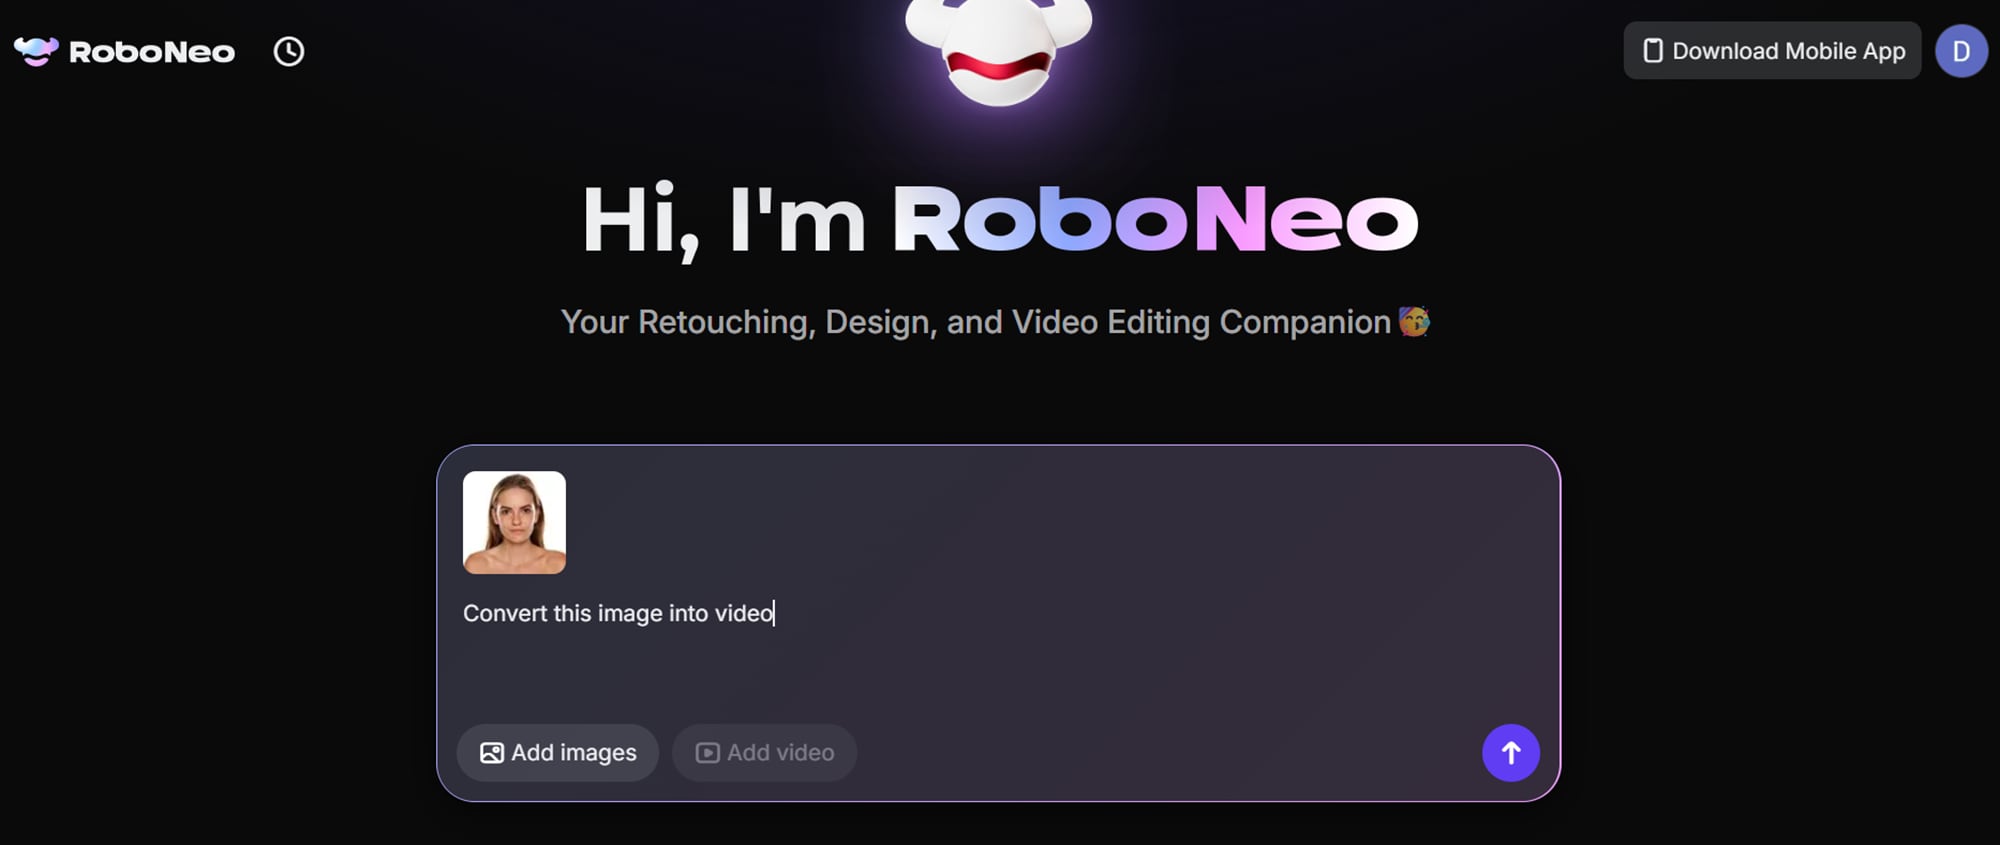Open the history clock icon
2000x845 pixels.
(289, 52)
